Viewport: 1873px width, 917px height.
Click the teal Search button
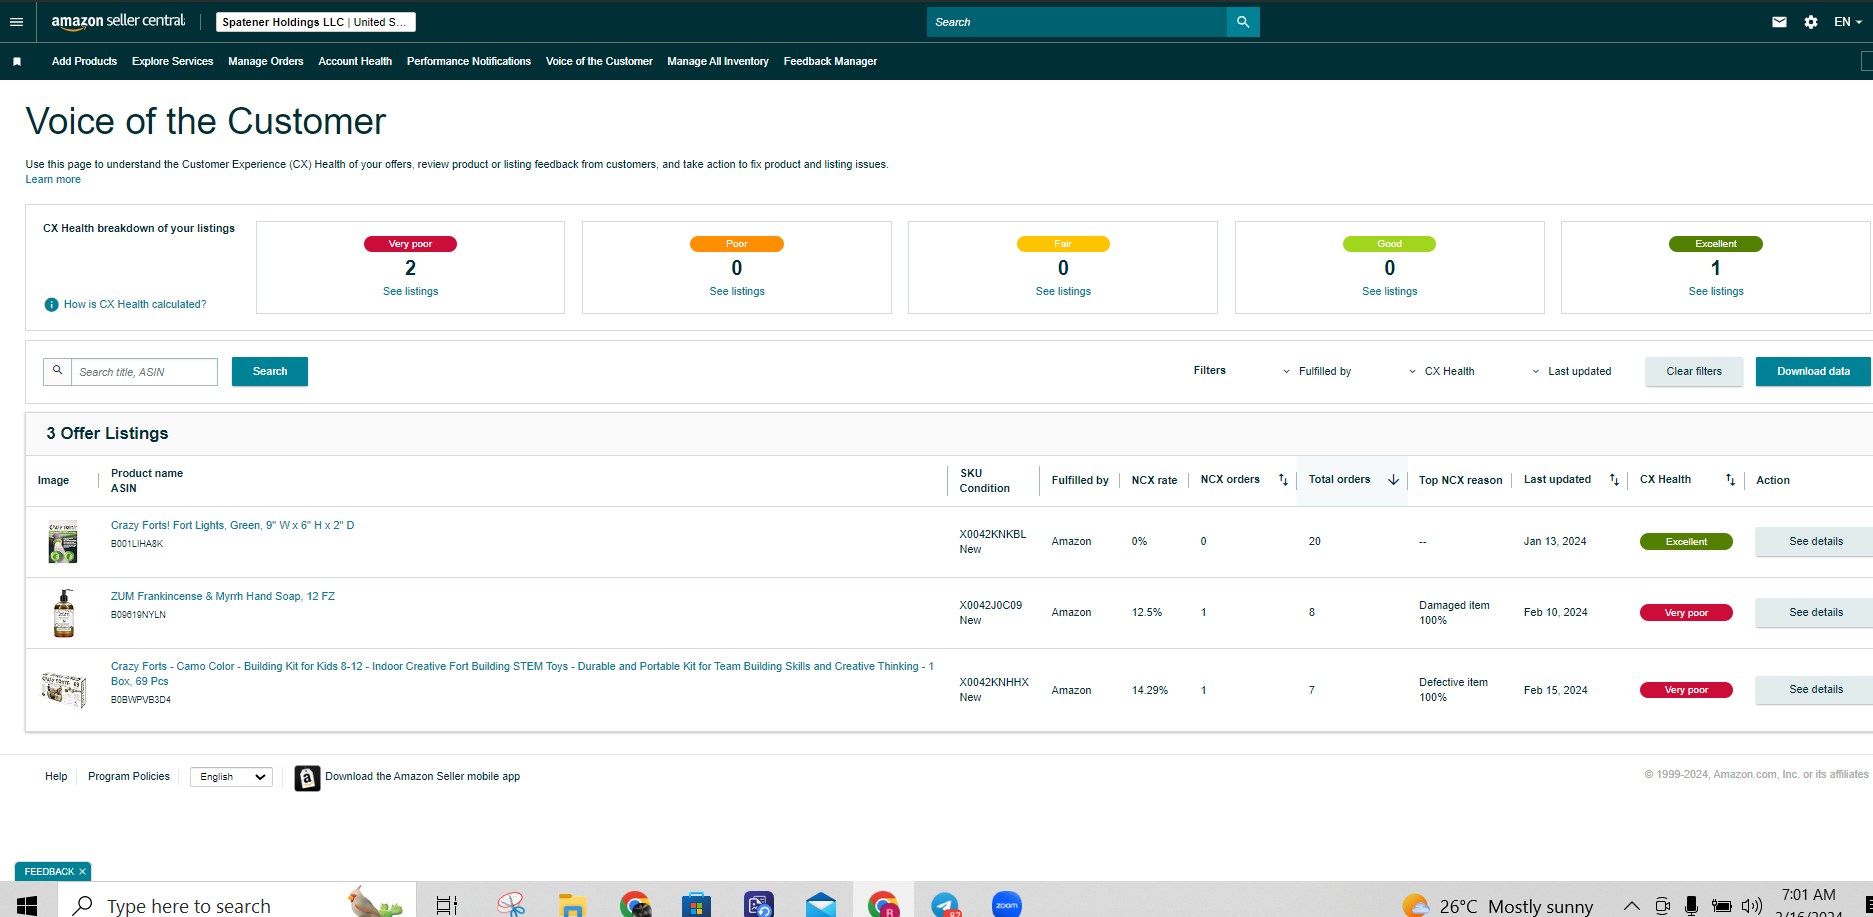(270, 372)
